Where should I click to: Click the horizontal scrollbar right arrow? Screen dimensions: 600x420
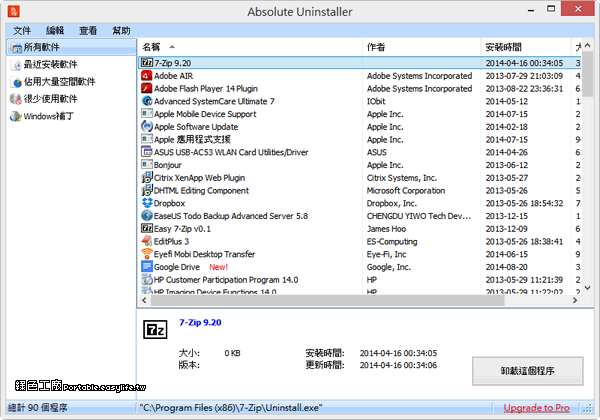pos(575,301)
